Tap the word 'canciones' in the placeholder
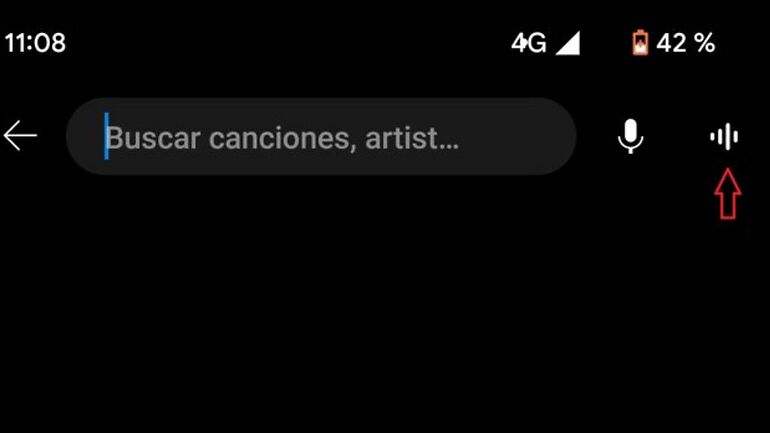Image resolution: width=770 pixels, height=433 pixels. pos(282,138)
